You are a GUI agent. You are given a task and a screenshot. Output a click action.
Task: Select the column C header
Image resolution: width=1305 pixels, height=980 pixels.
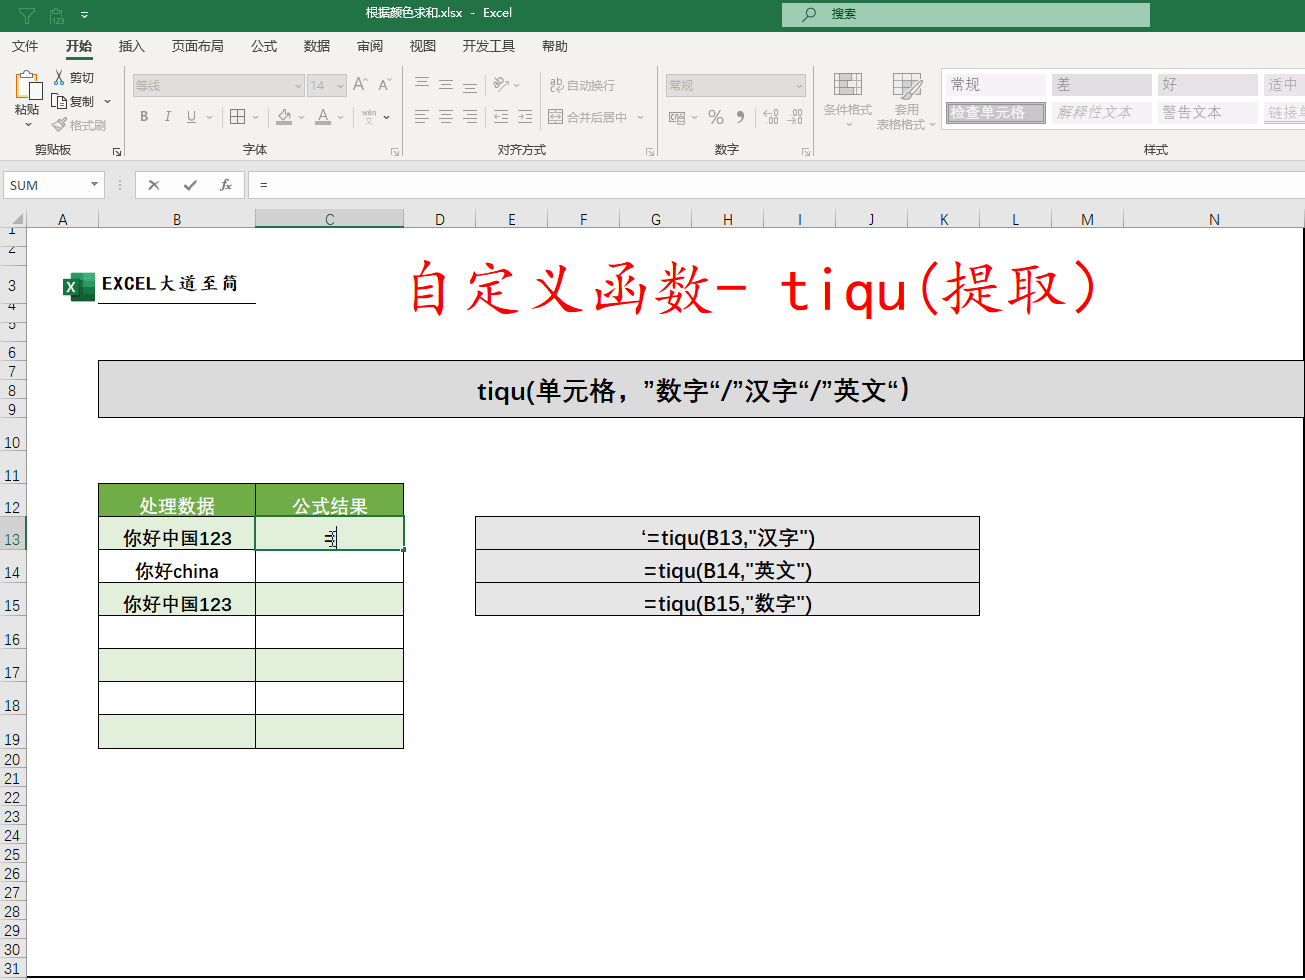330,219
